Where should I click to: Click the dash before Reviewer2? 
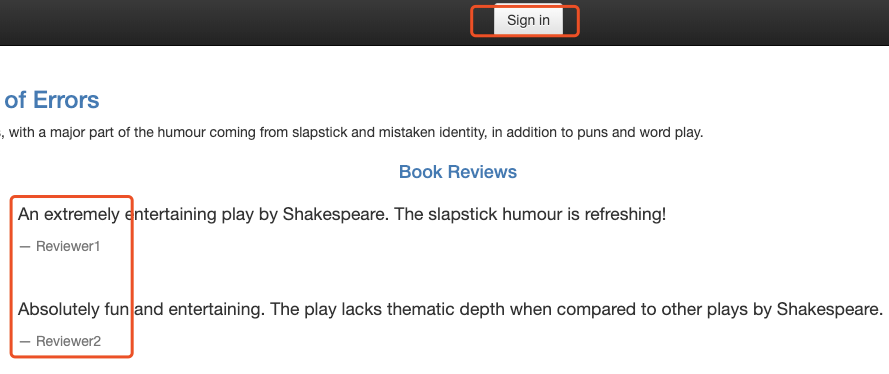[24, 341]
